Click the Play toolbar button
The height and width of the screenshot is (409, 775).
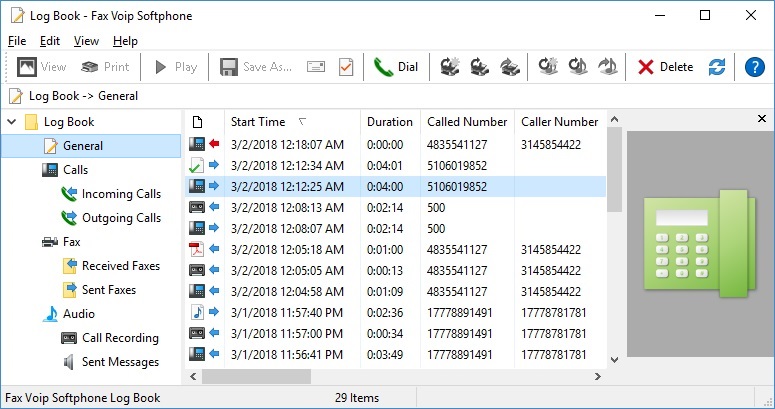tap(175, 67)
